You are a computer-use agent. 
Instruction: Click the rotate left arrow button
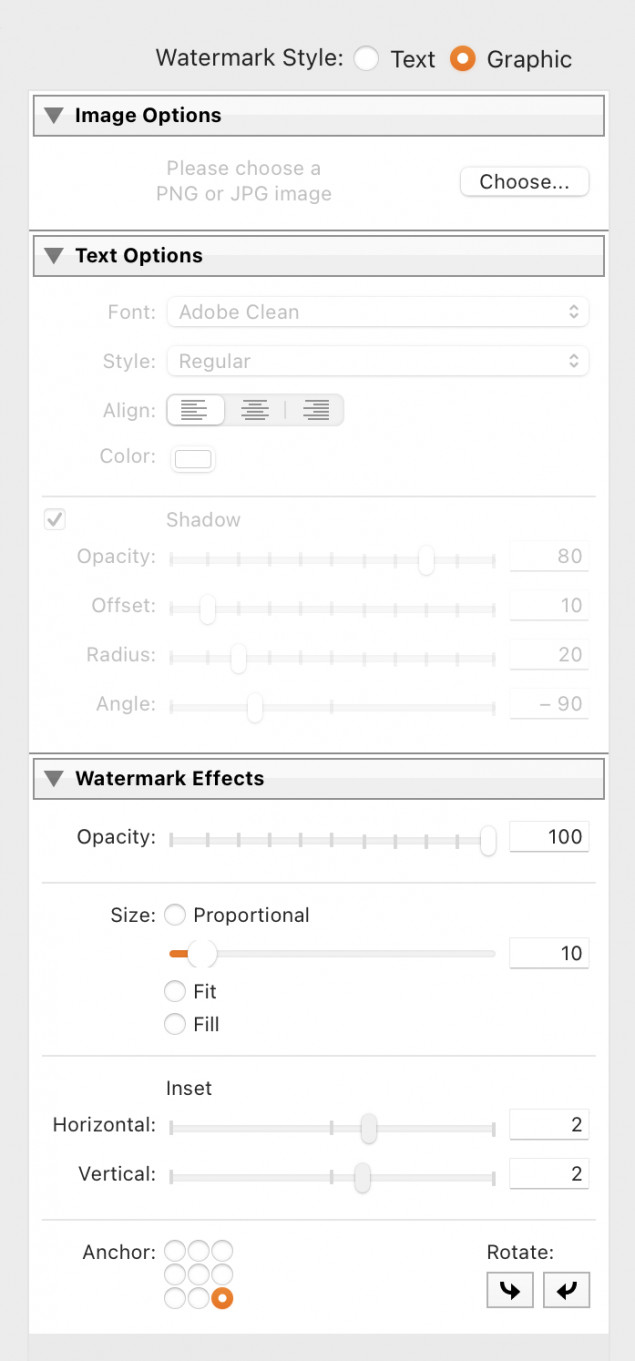pos(510,1290)
